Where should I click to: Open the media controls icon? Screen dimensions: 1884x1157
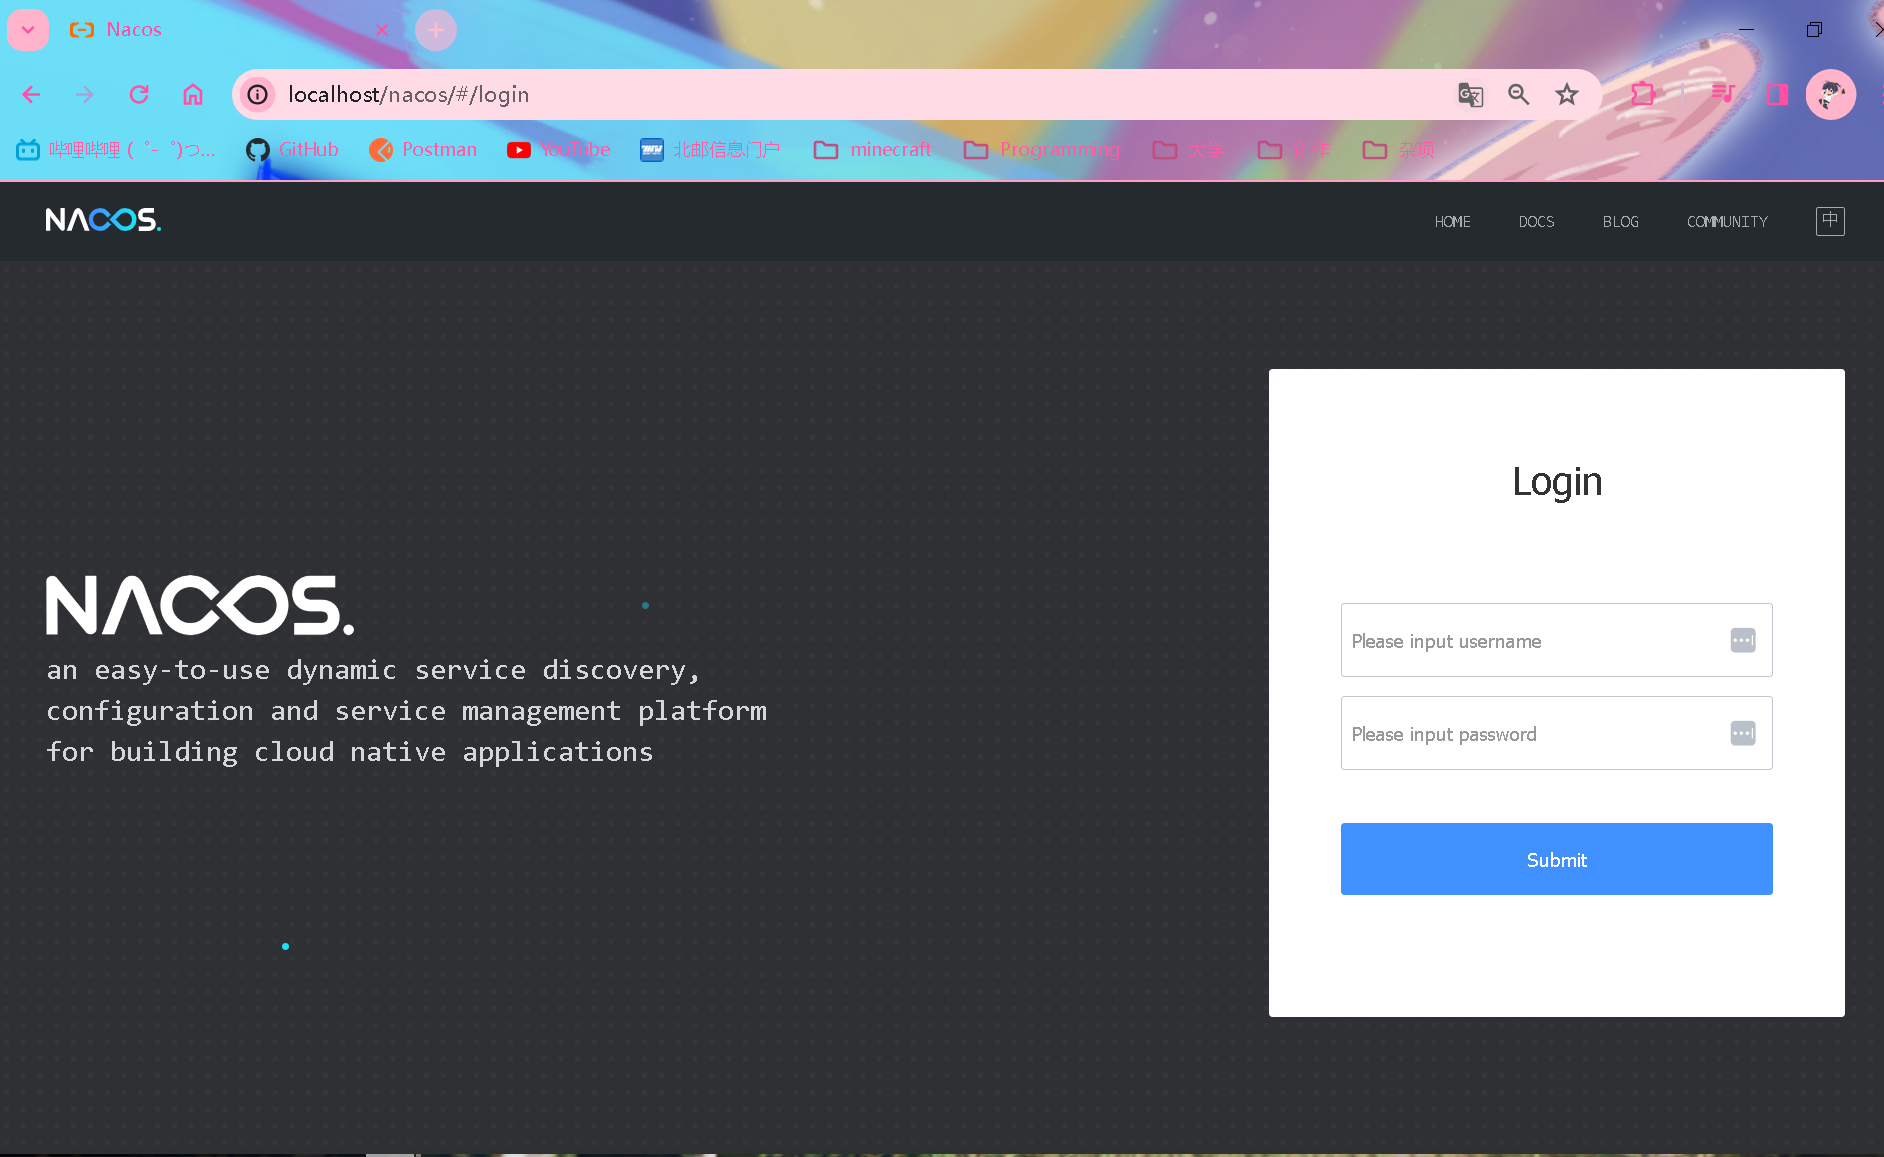[x=1723, y=94]
